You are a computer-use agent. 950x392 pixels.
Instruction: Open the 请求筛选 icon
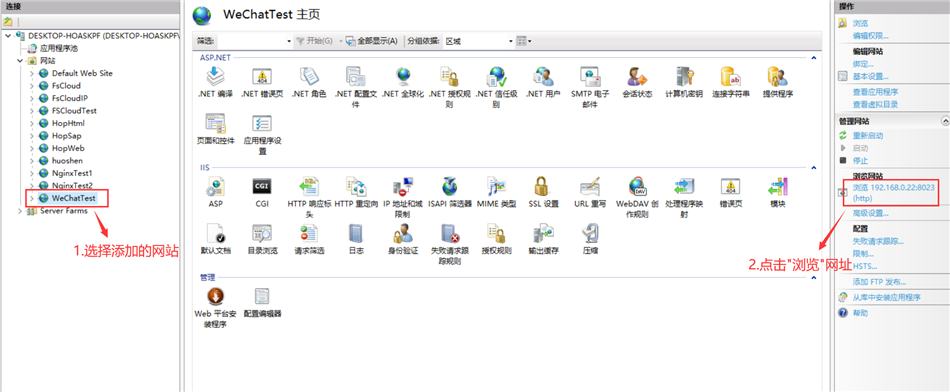coord(309,233)
